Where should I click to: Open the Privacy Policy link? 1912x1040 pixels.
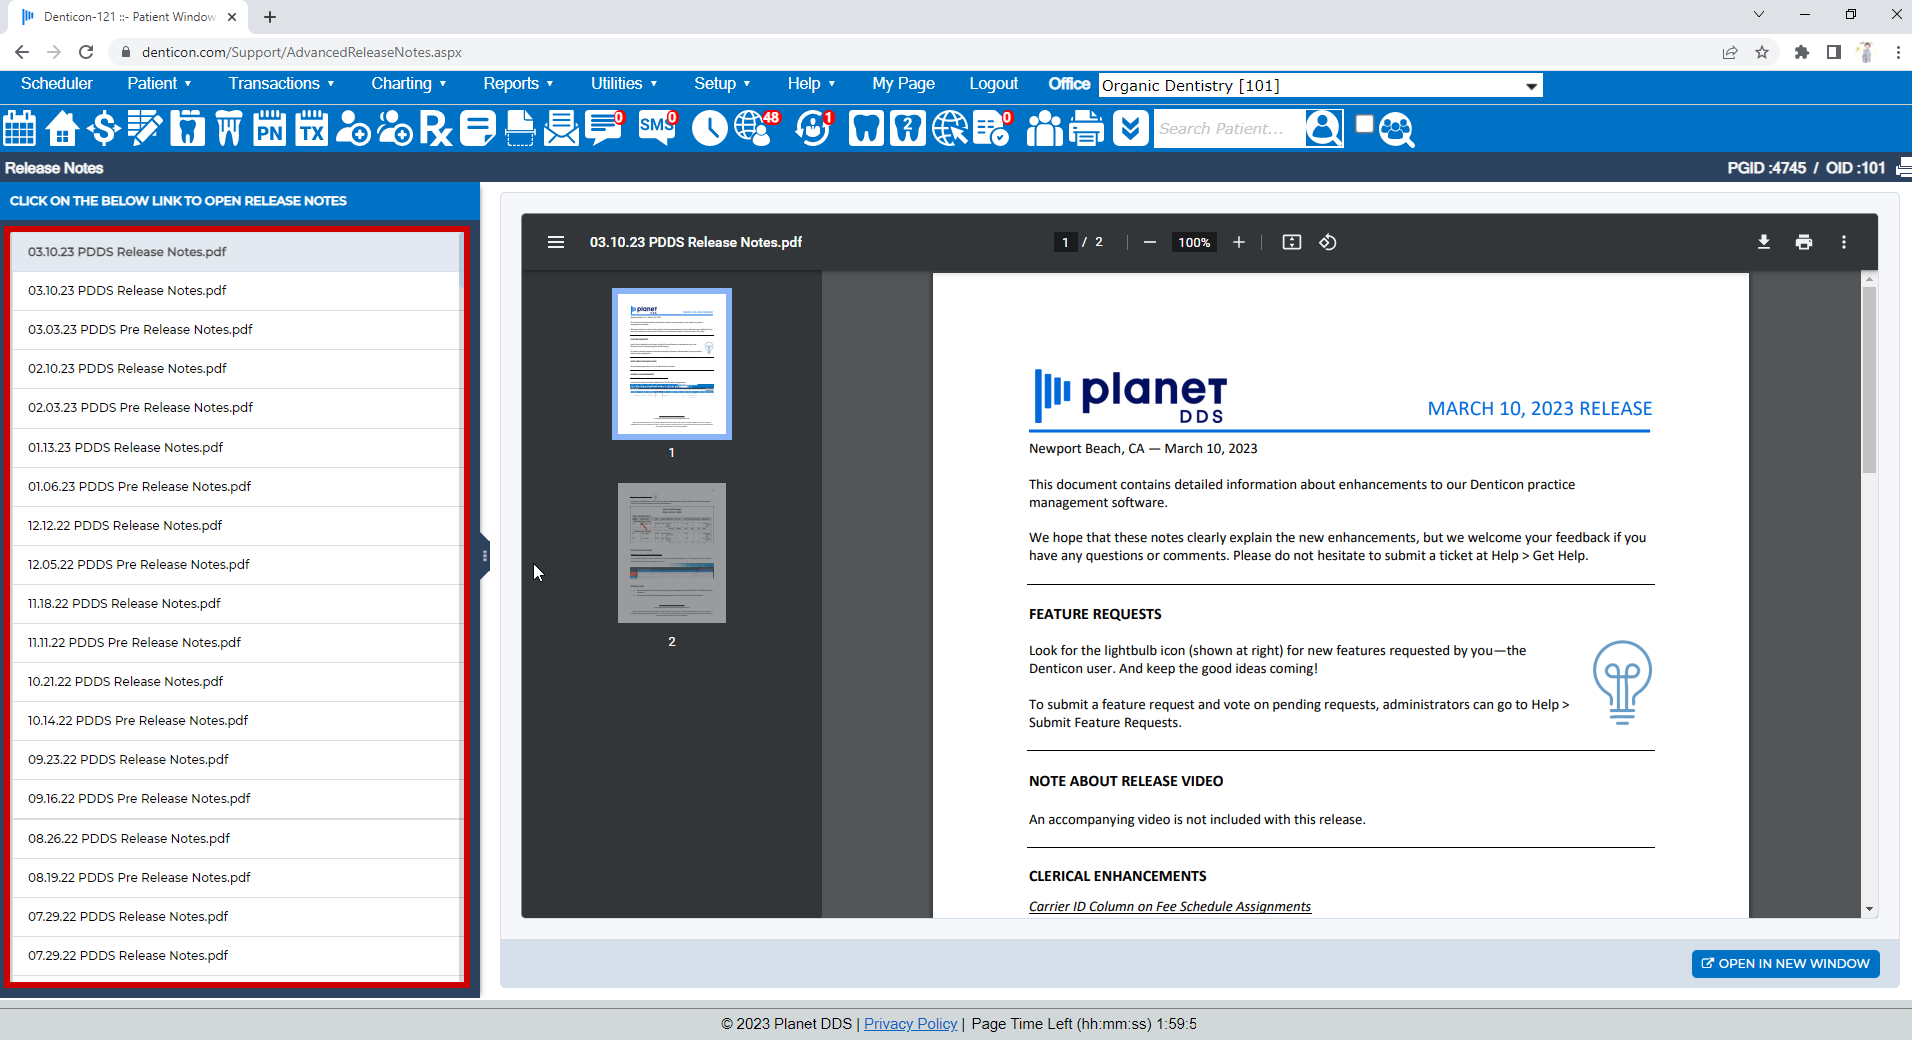pos(910,1024)
